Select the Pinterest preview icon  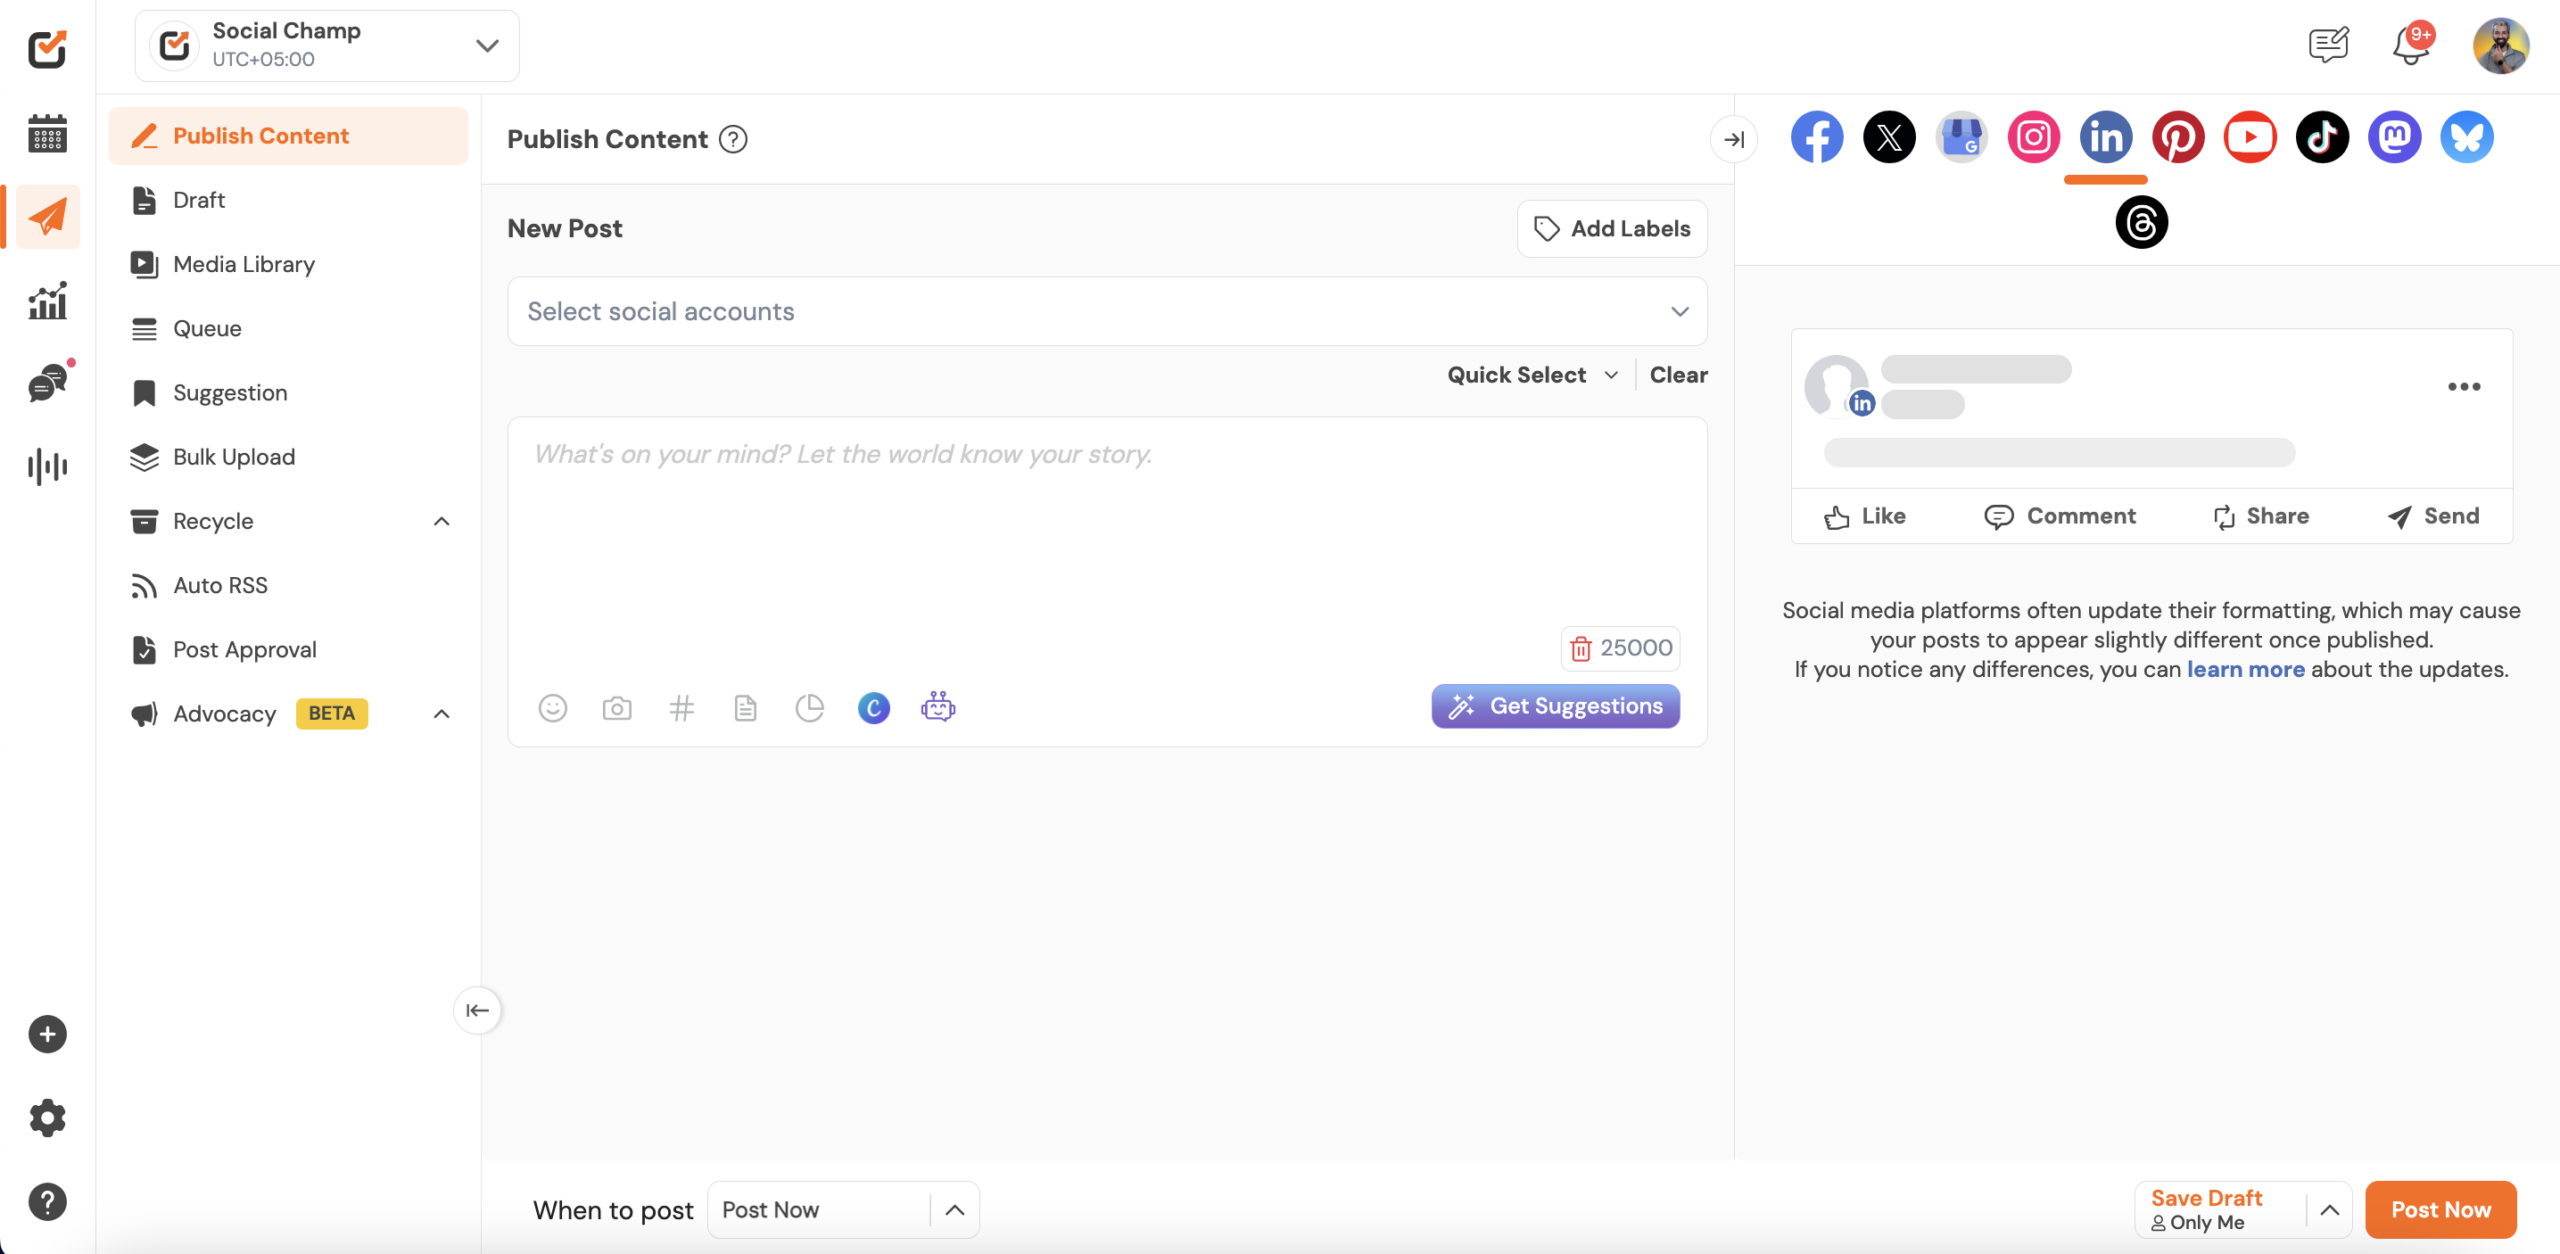click(x=2178, y=137)
